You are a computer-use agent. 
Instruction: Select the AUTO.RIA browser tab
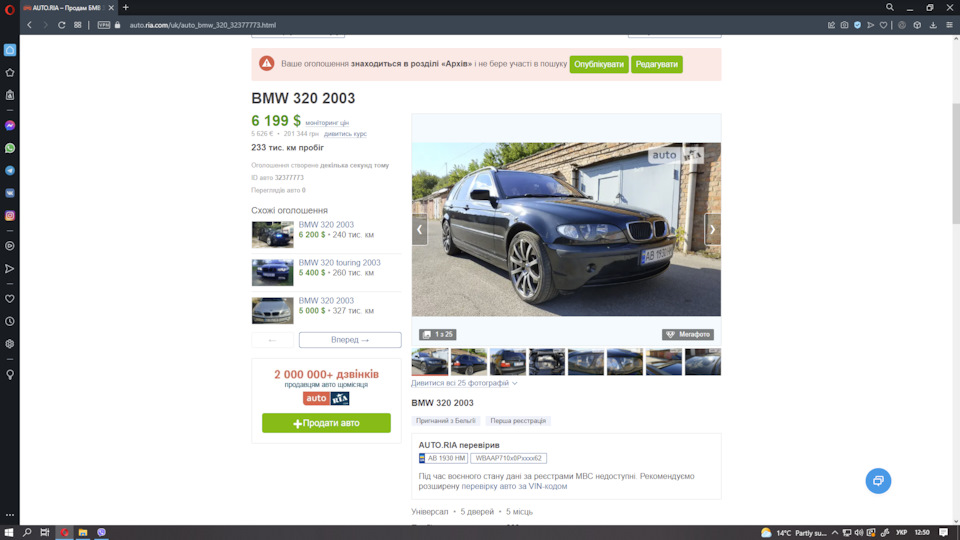[69, 8]
